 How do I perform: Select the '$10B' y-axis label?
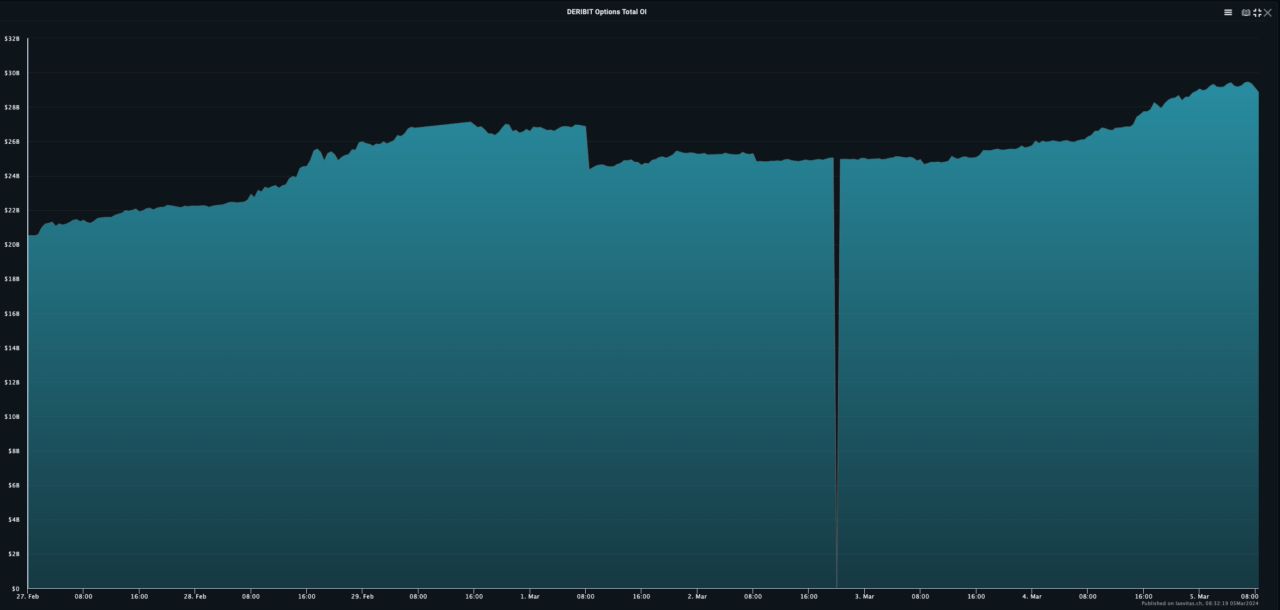pos(12,417)
